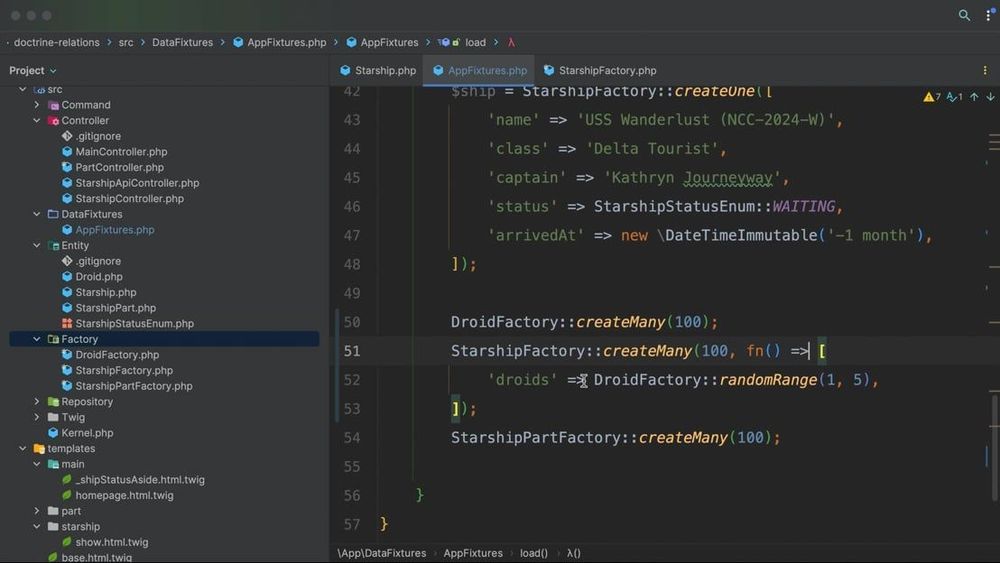Collapse the starship folder
This screenshot has width=1000, height=563.
(36, 527)
